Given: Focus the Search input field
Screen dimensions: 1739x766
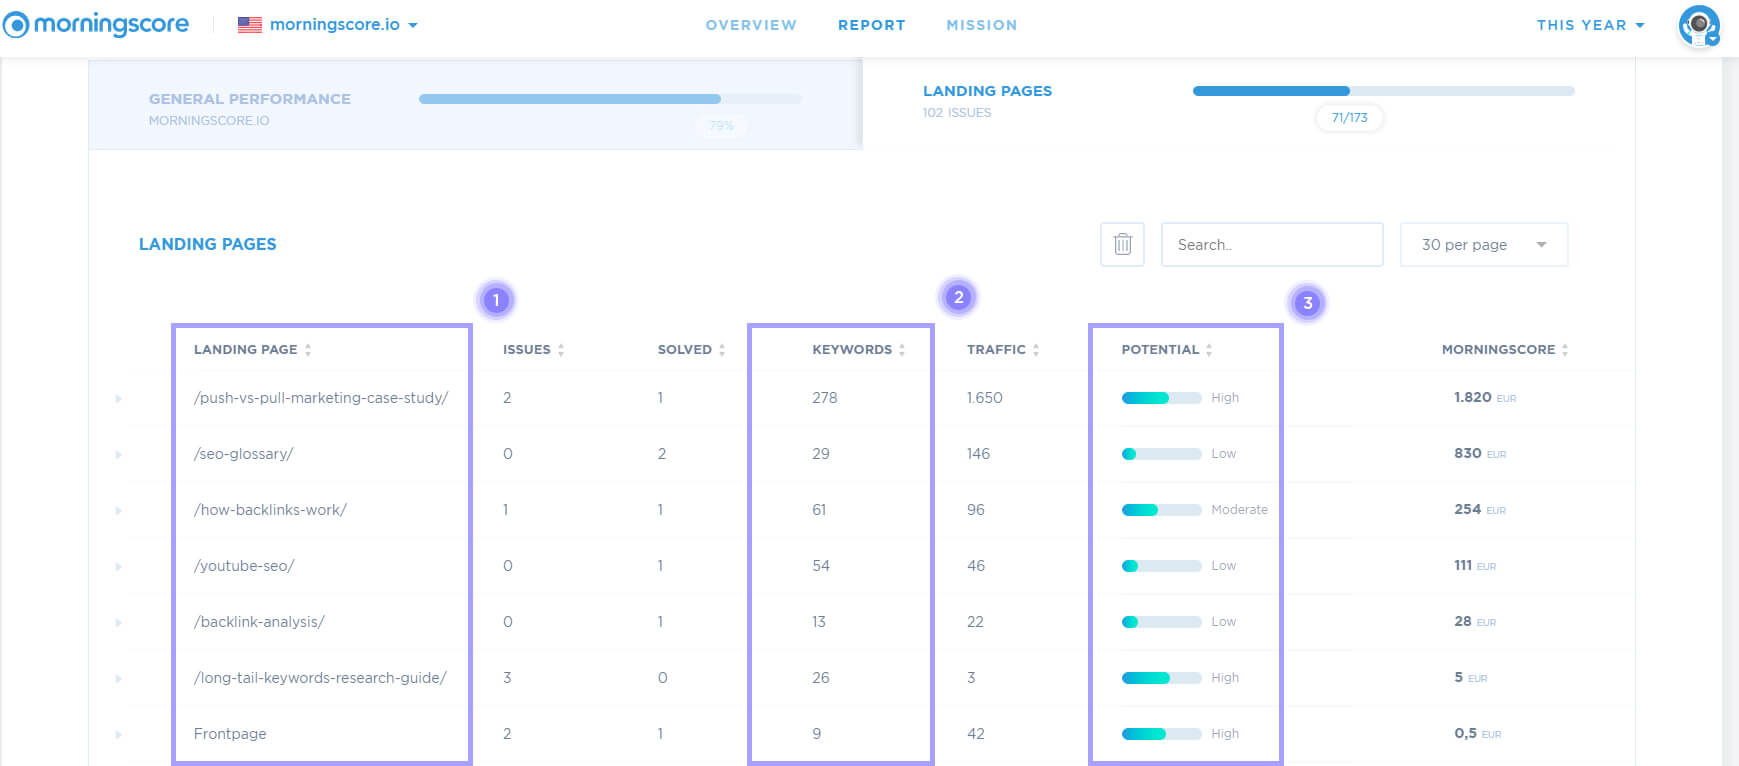Looking at the screenshot, I should point(1272,244).
